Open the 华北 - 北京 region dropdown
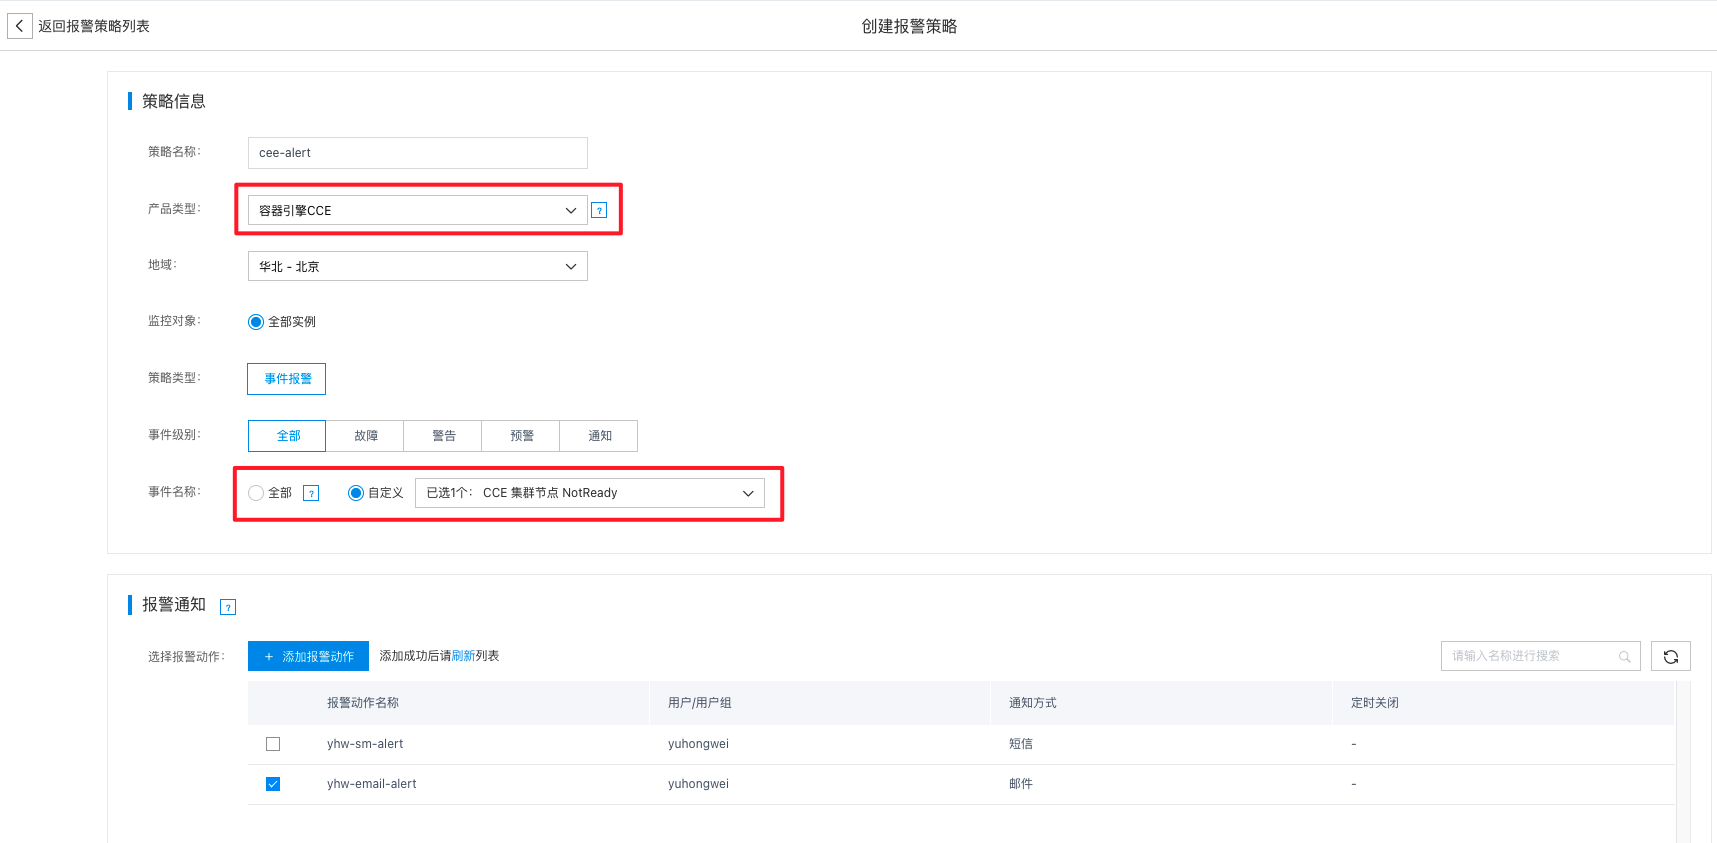Screen dimensions: 1717x843 [x=418, y=266]
